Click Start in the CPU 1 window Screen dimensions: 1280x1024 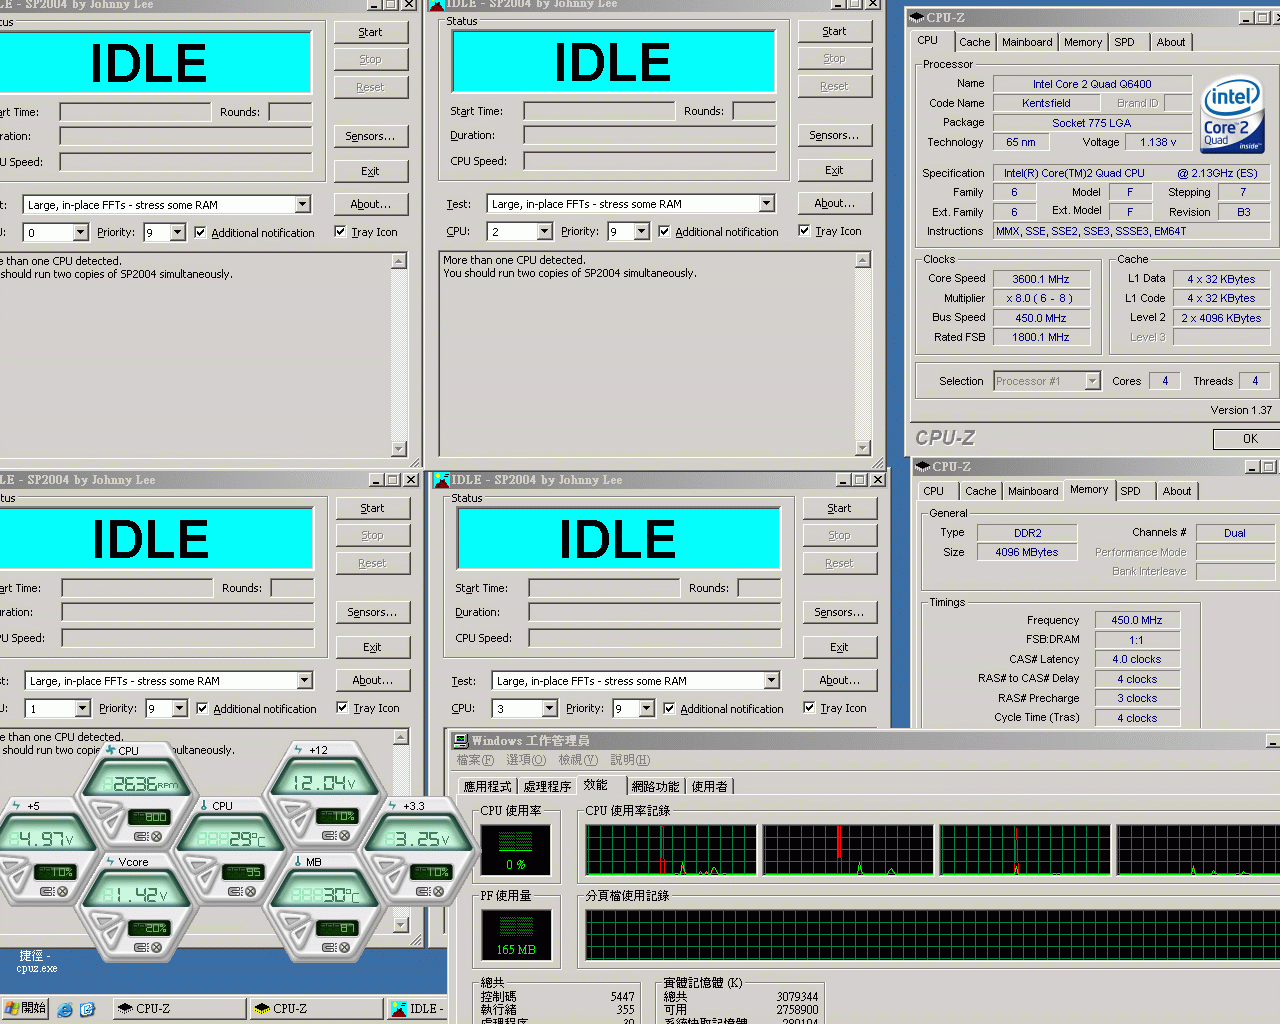pos(372,508)
